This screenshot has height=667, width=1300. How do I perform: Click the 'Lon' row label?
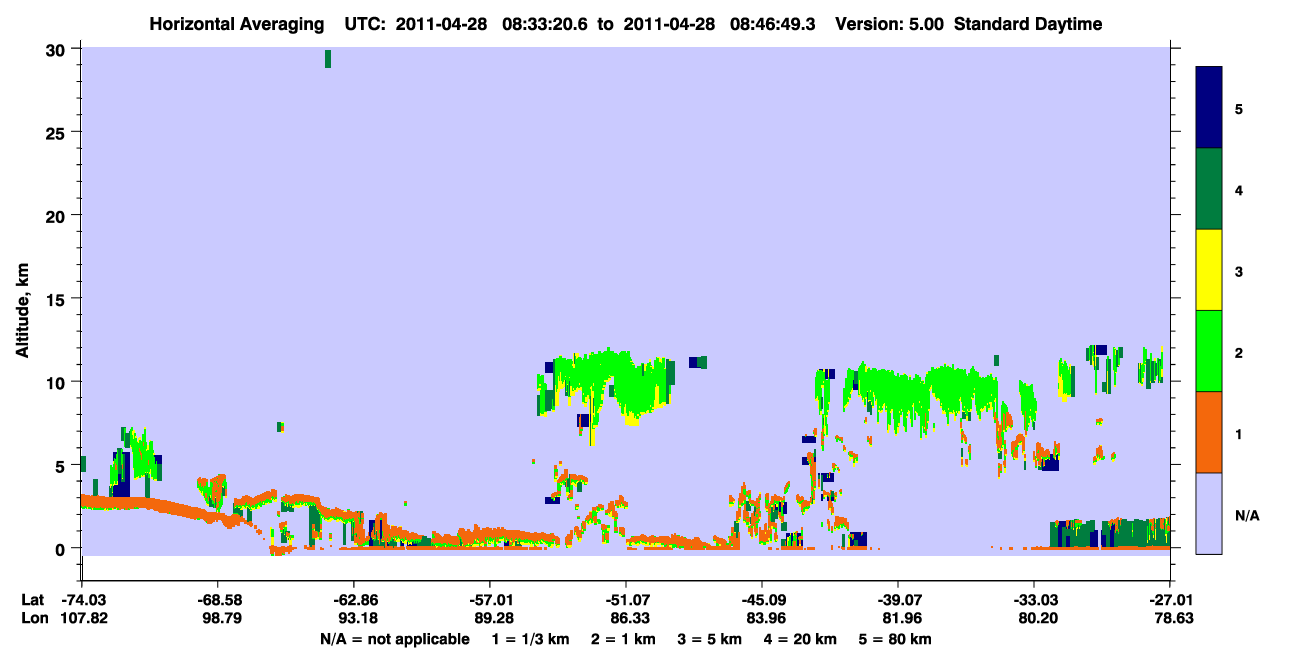coord(34,618)
